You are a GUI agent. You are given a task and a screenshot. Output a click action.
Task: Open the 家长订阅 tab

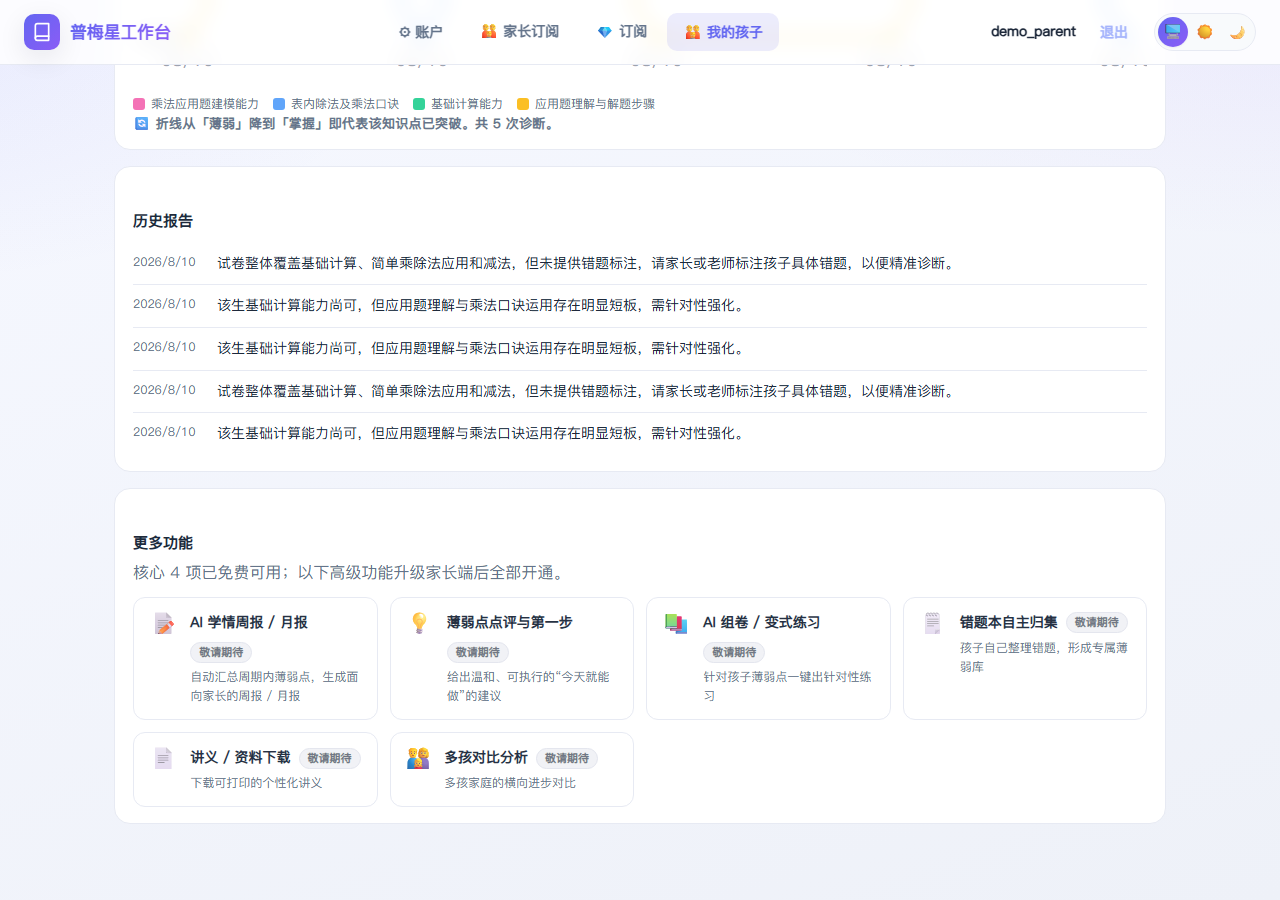click(520, 32)
